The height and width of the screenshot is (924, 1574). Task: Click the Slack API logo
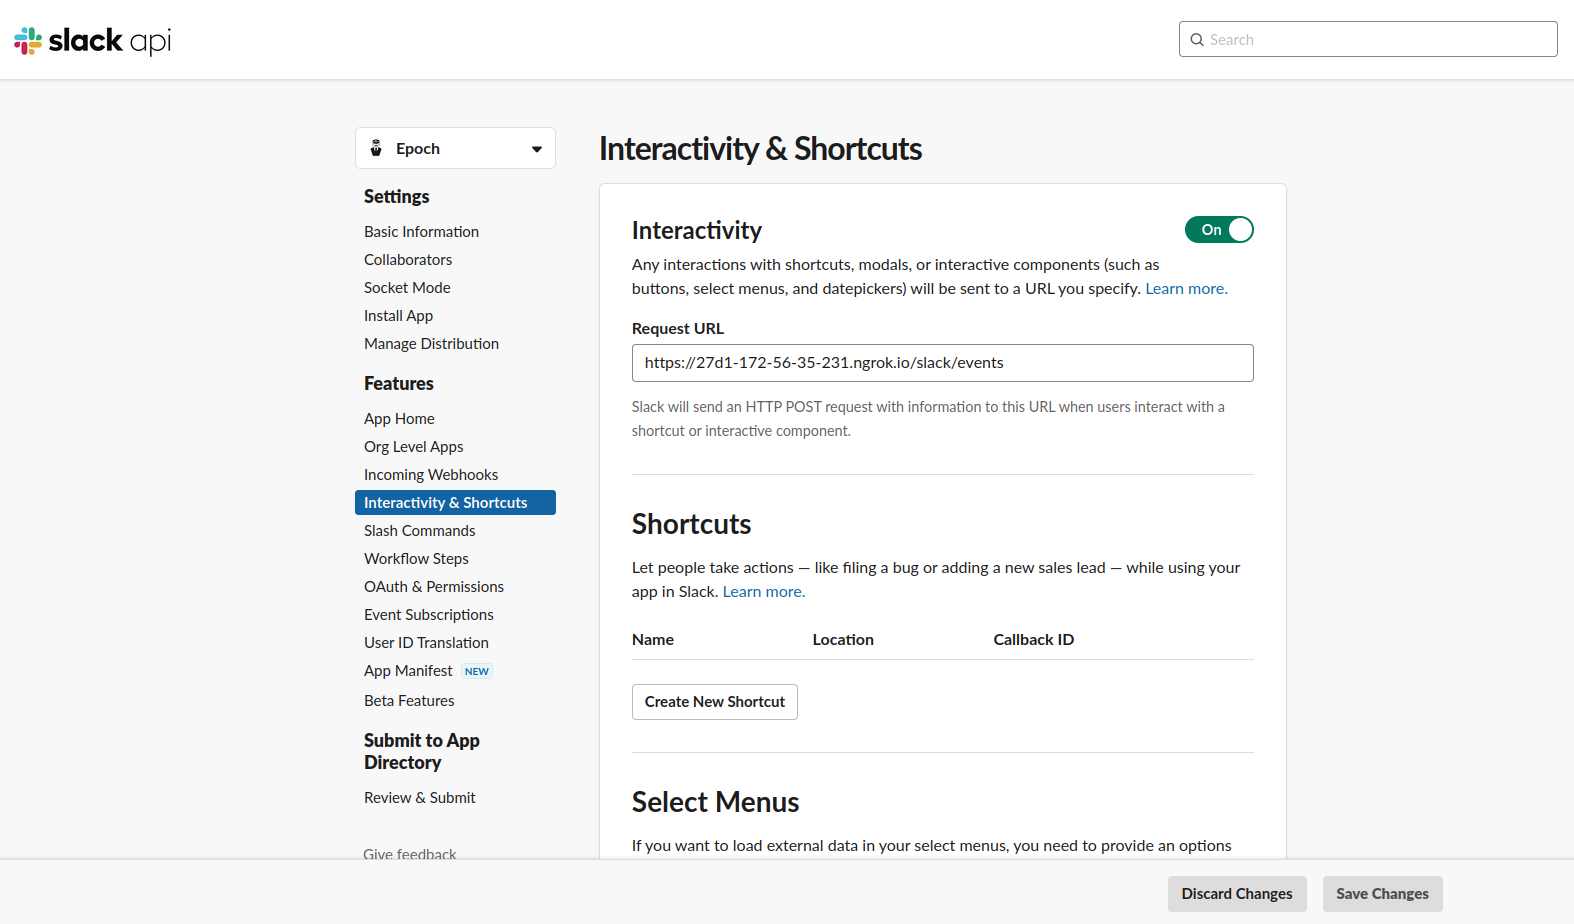coord(92,40)
